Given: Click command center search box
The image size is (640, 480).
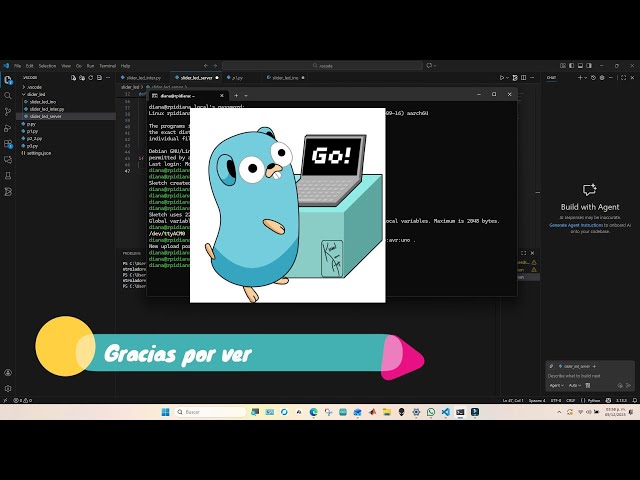Looking at the screenshot, I should pos(322,65).
